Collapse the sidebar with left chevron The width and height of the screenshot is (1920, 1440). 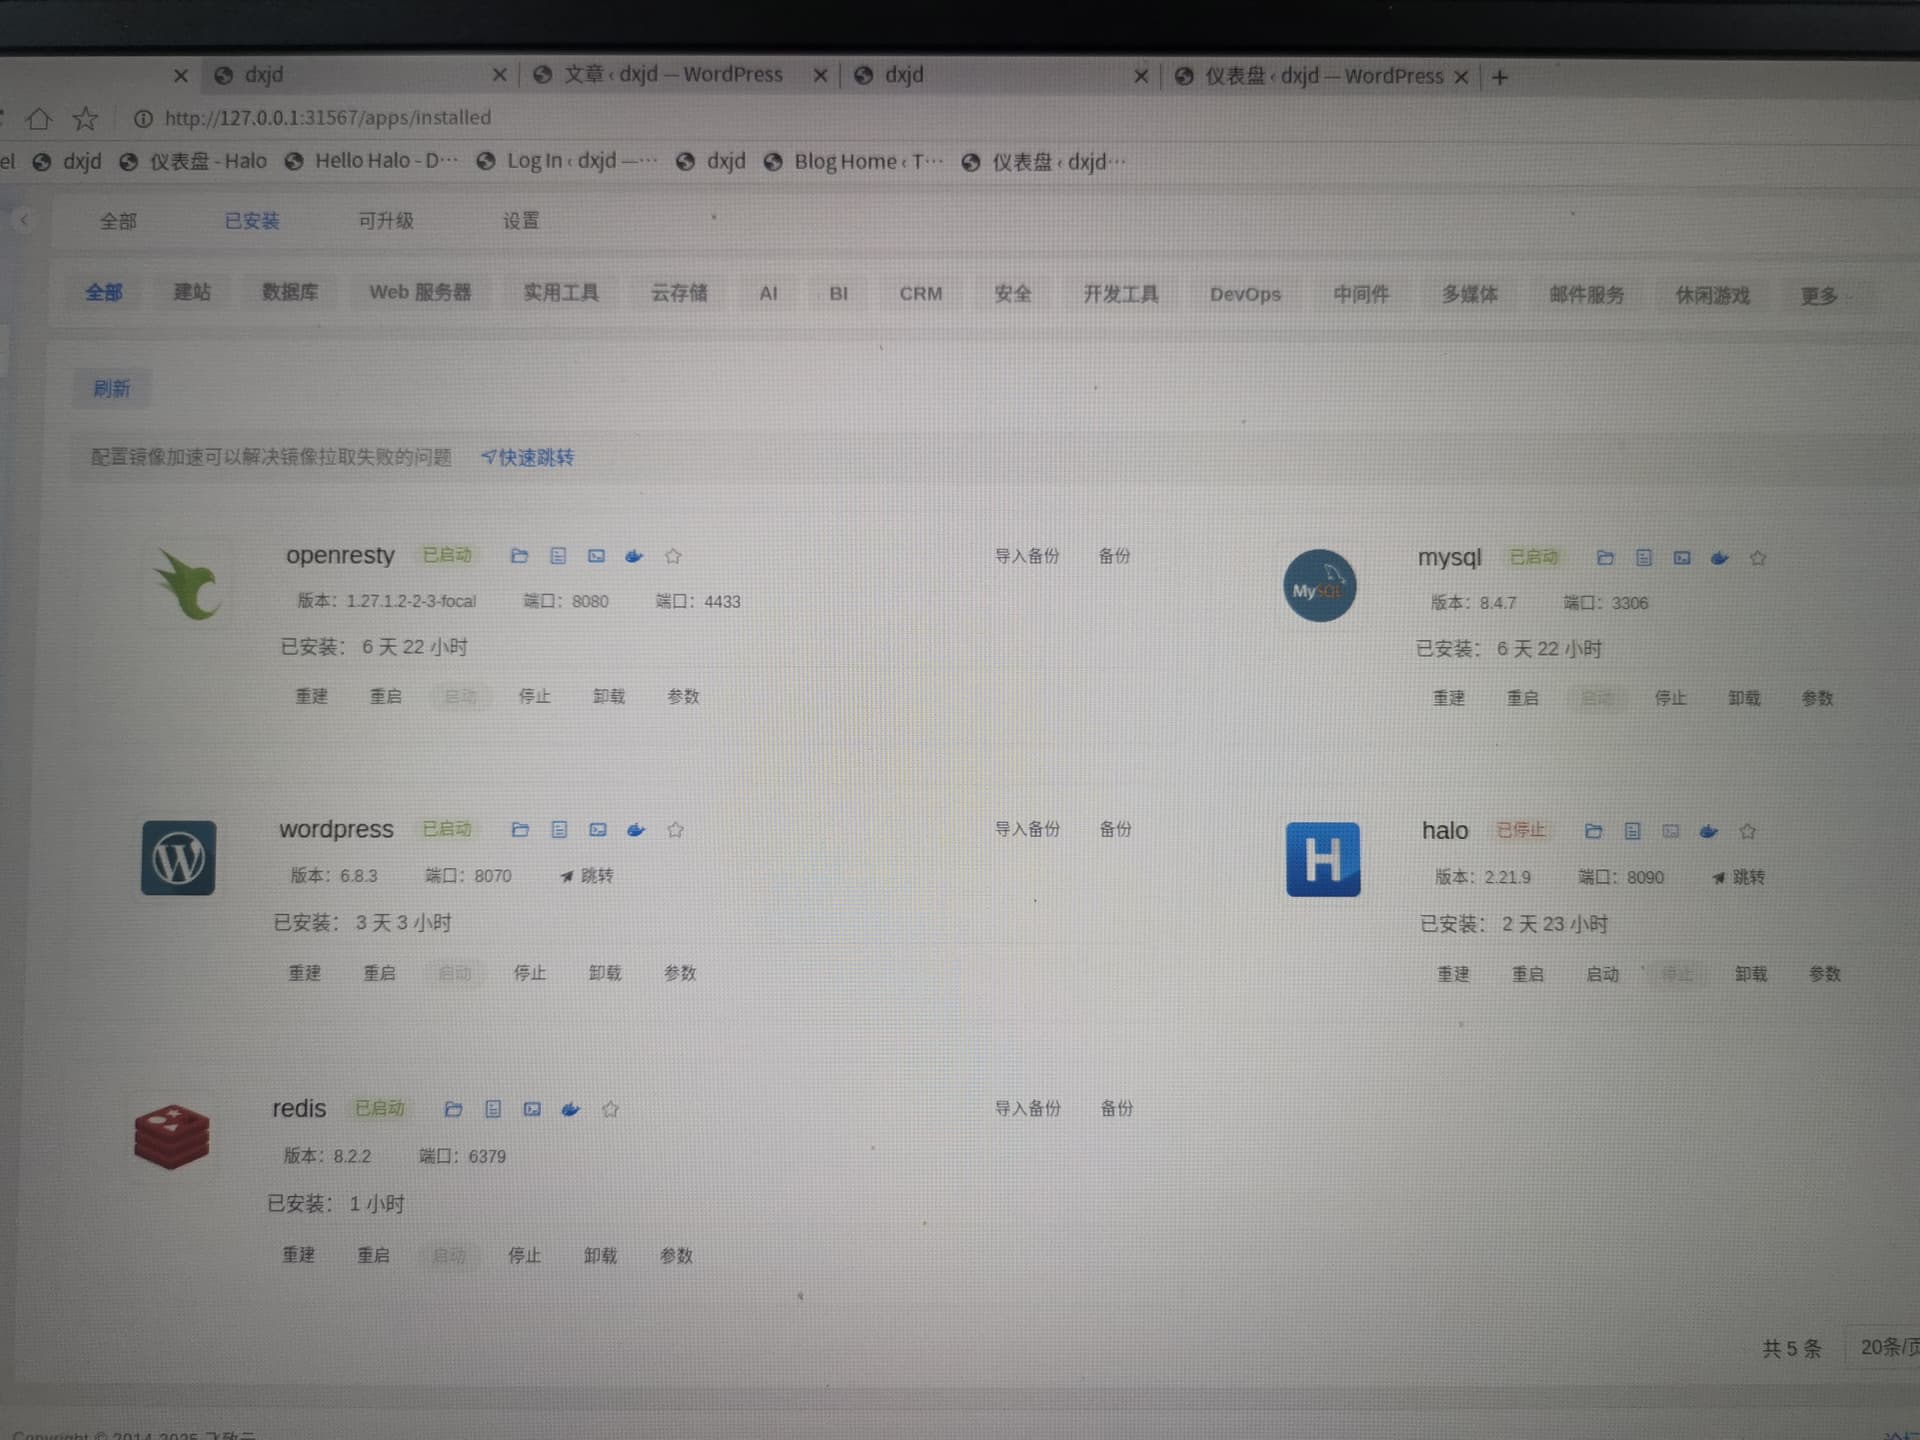point(24,220)
